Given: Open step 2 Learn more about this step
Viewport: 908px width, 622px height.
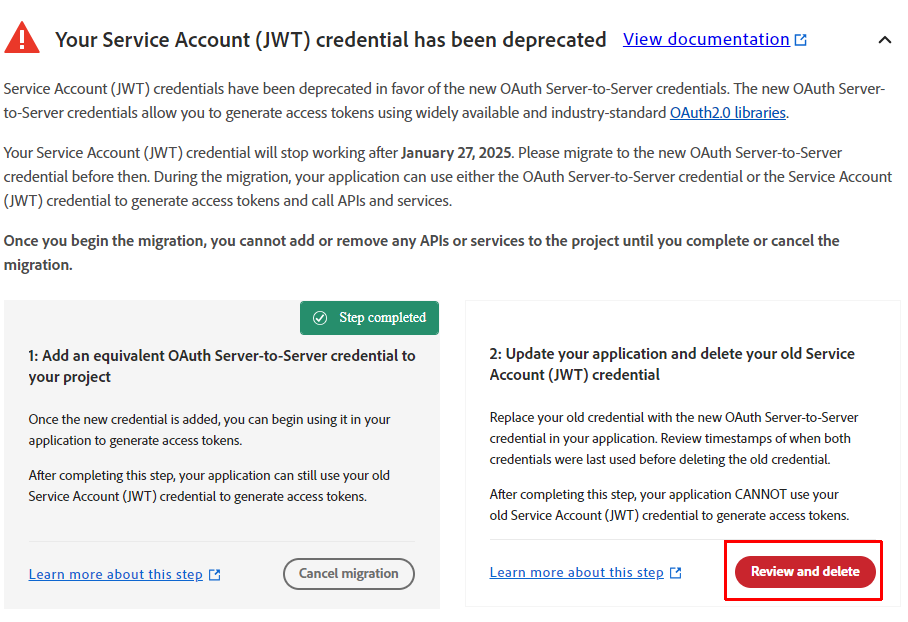Looking at the screenshot, I should (x=576, y=573).
